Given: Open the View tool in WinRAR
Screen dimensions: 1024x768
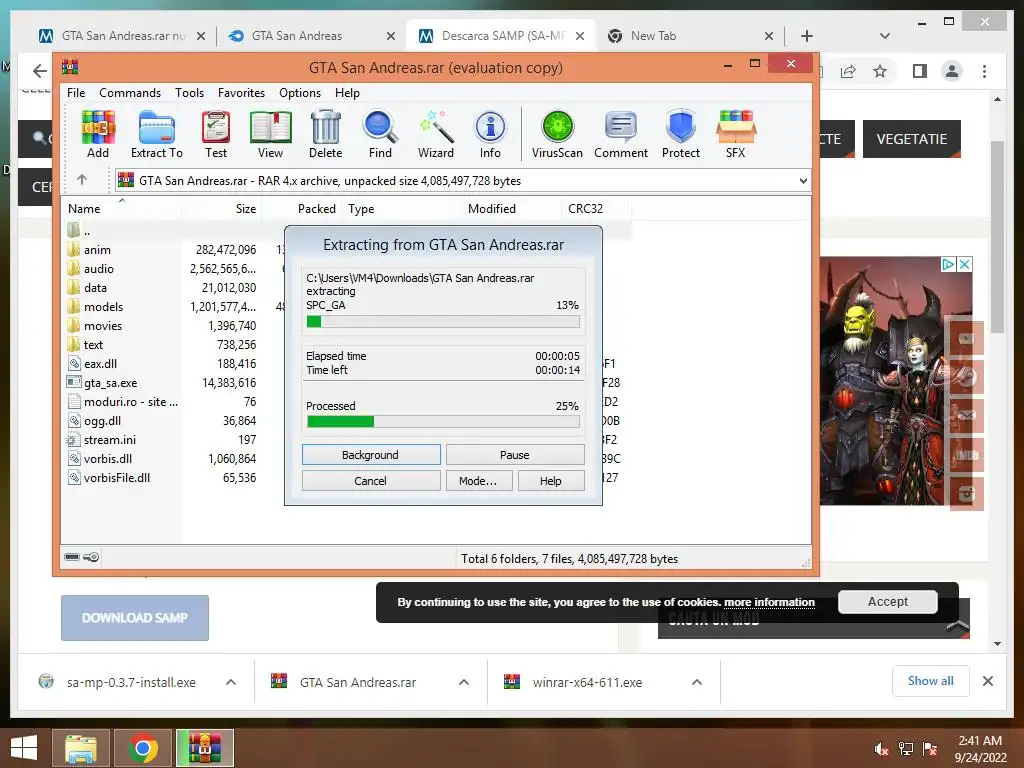Looking at the screenshot, I should click(270, 134).
